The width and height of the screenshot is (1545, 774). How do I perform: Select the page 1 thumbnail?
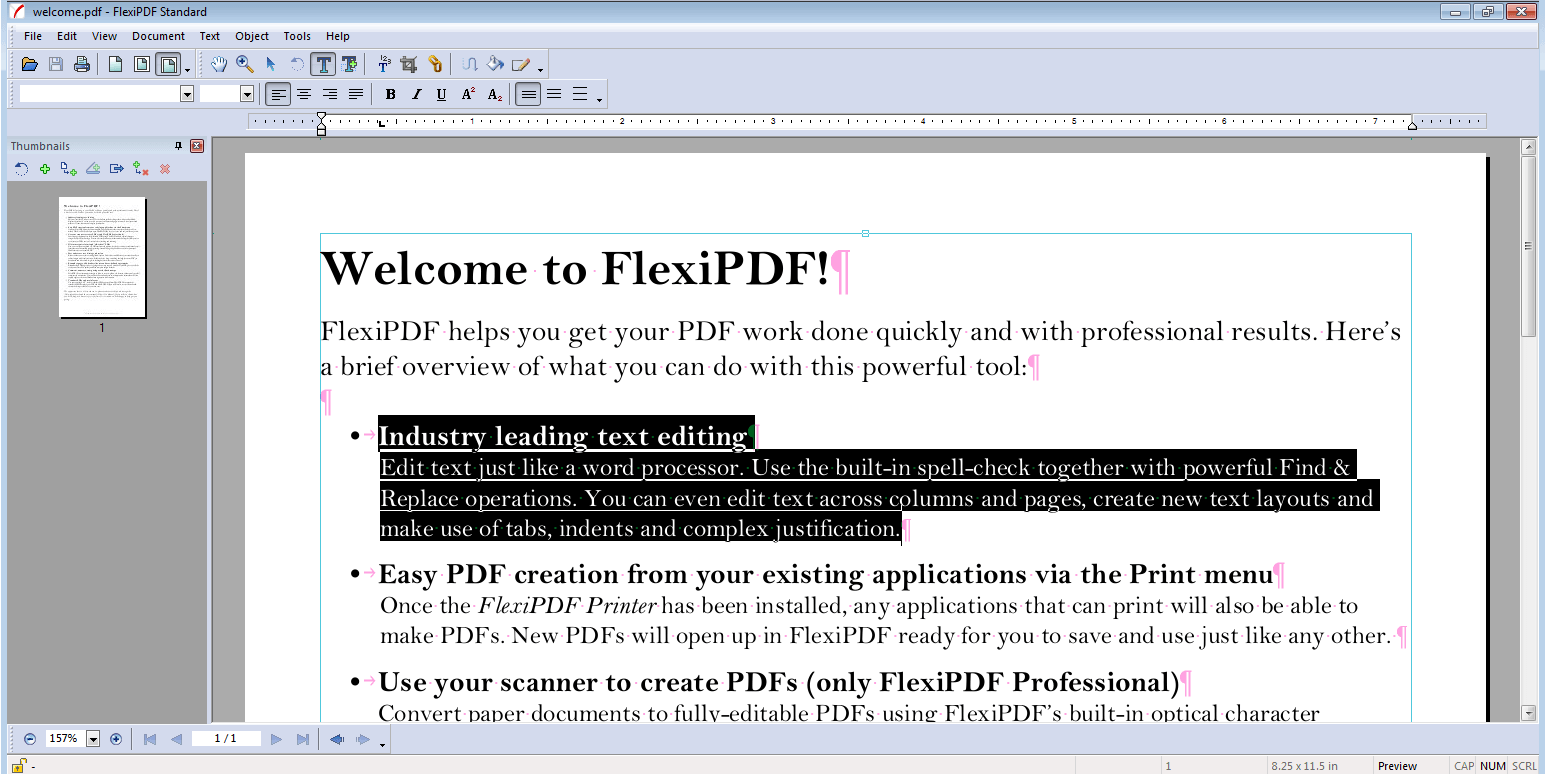tap(103, 257)
